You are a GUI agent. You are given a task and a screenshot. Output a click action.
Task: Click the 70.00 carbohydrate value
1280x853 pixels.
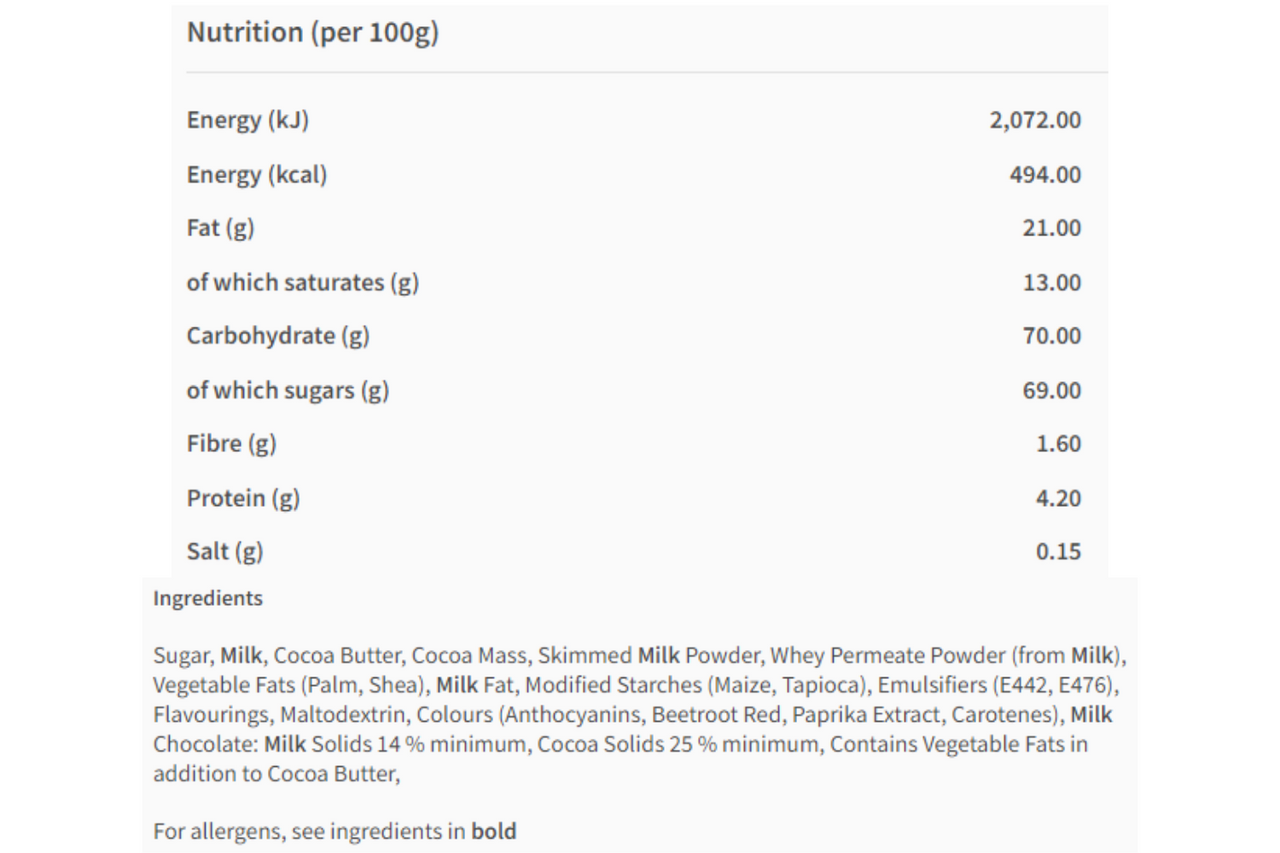point(1052,336)
